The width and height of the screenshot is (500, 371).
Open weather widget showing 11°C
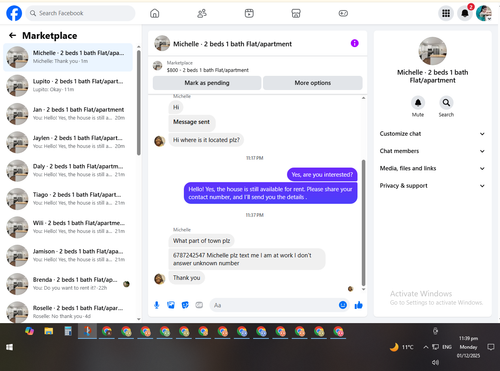pyautogui.click(x=402, y=347)
